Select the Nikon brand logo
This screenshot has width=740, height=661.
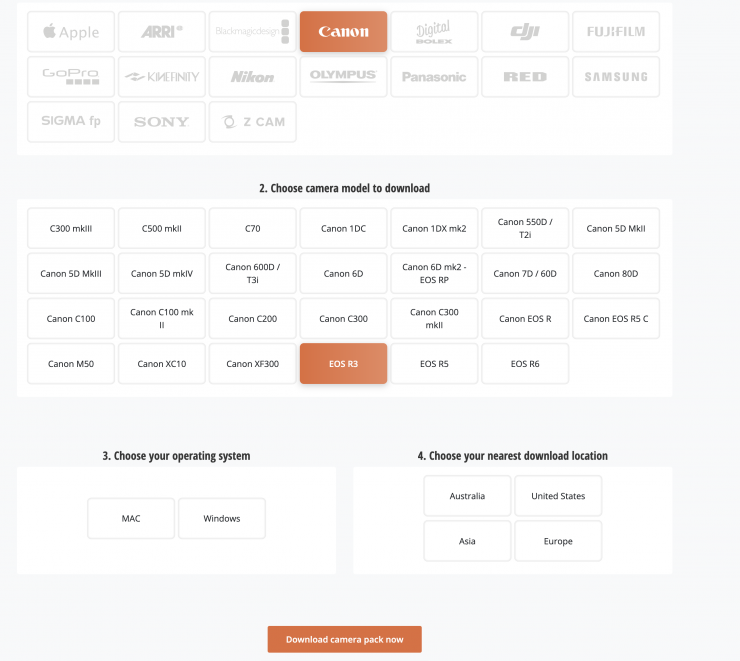pos(252,77)
